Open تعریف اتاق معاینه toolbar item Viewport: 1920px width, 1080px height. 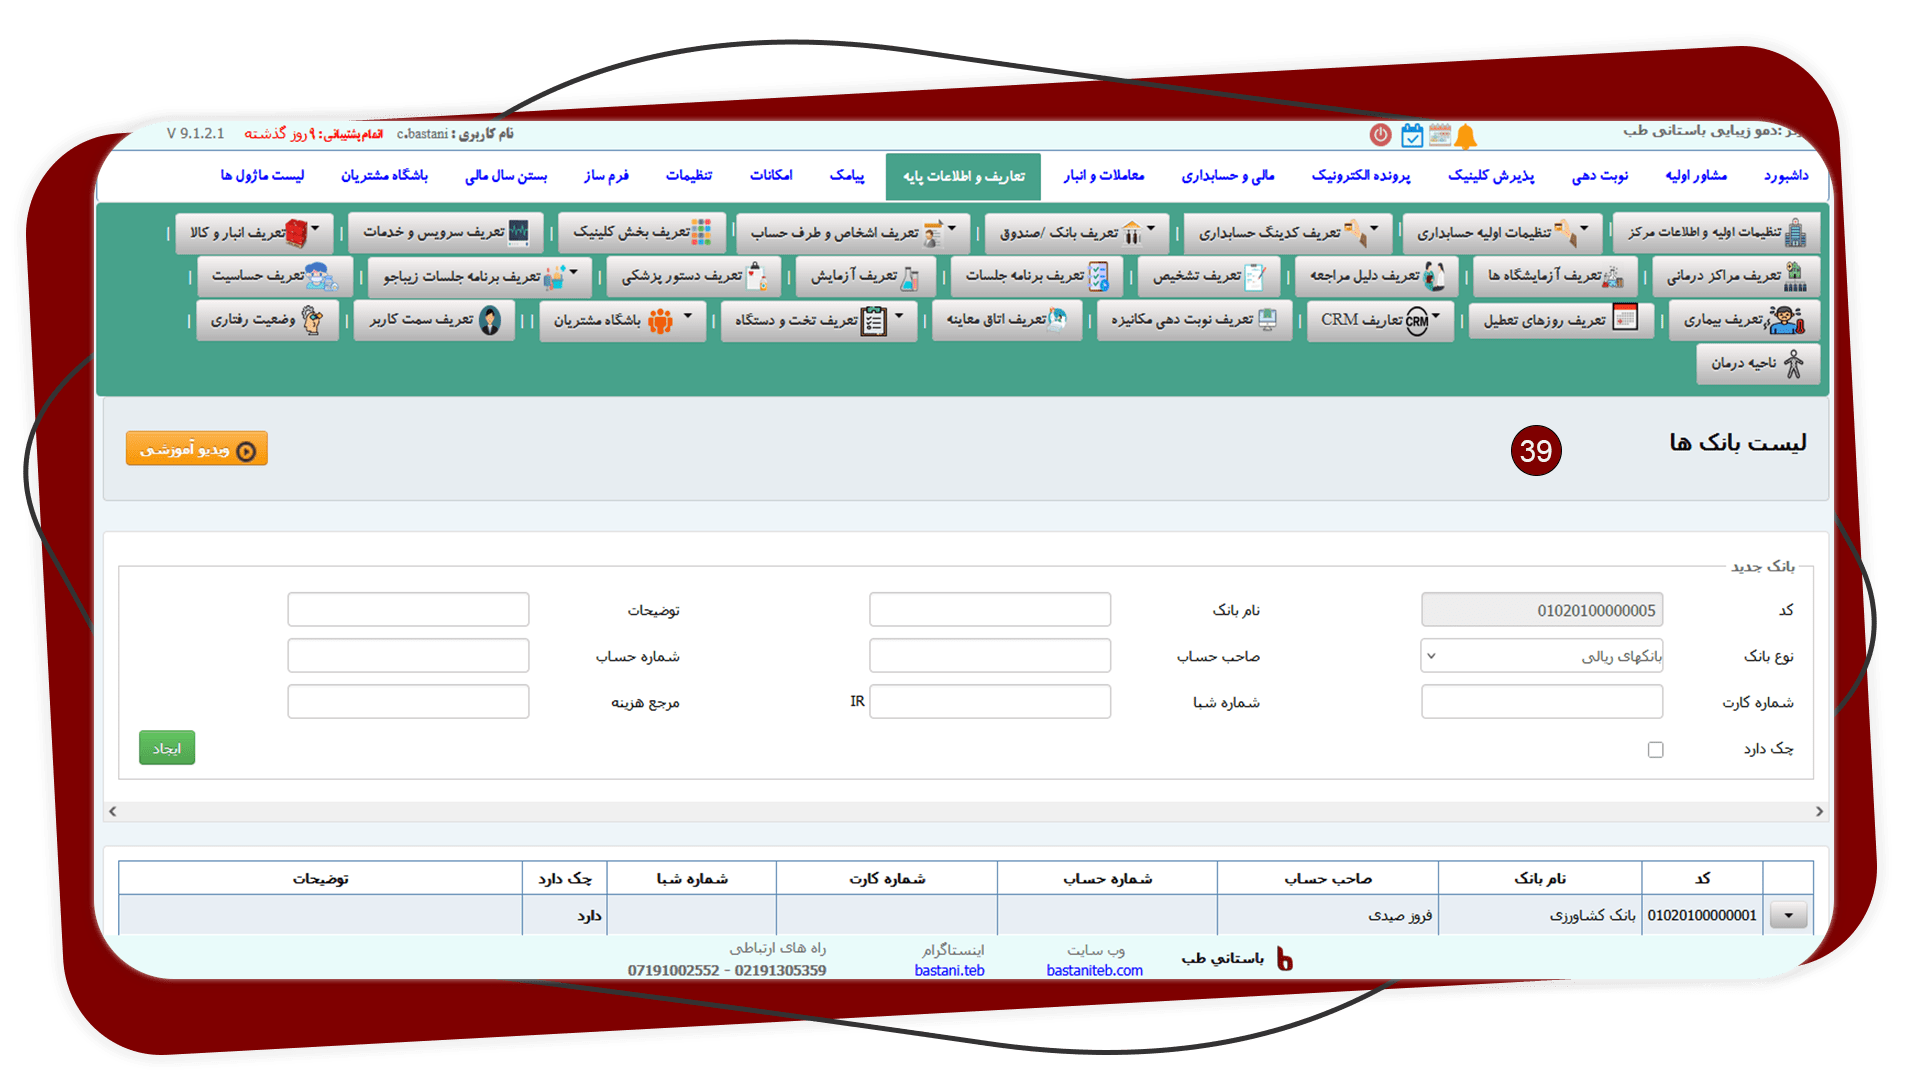[x=1007, y=320]
